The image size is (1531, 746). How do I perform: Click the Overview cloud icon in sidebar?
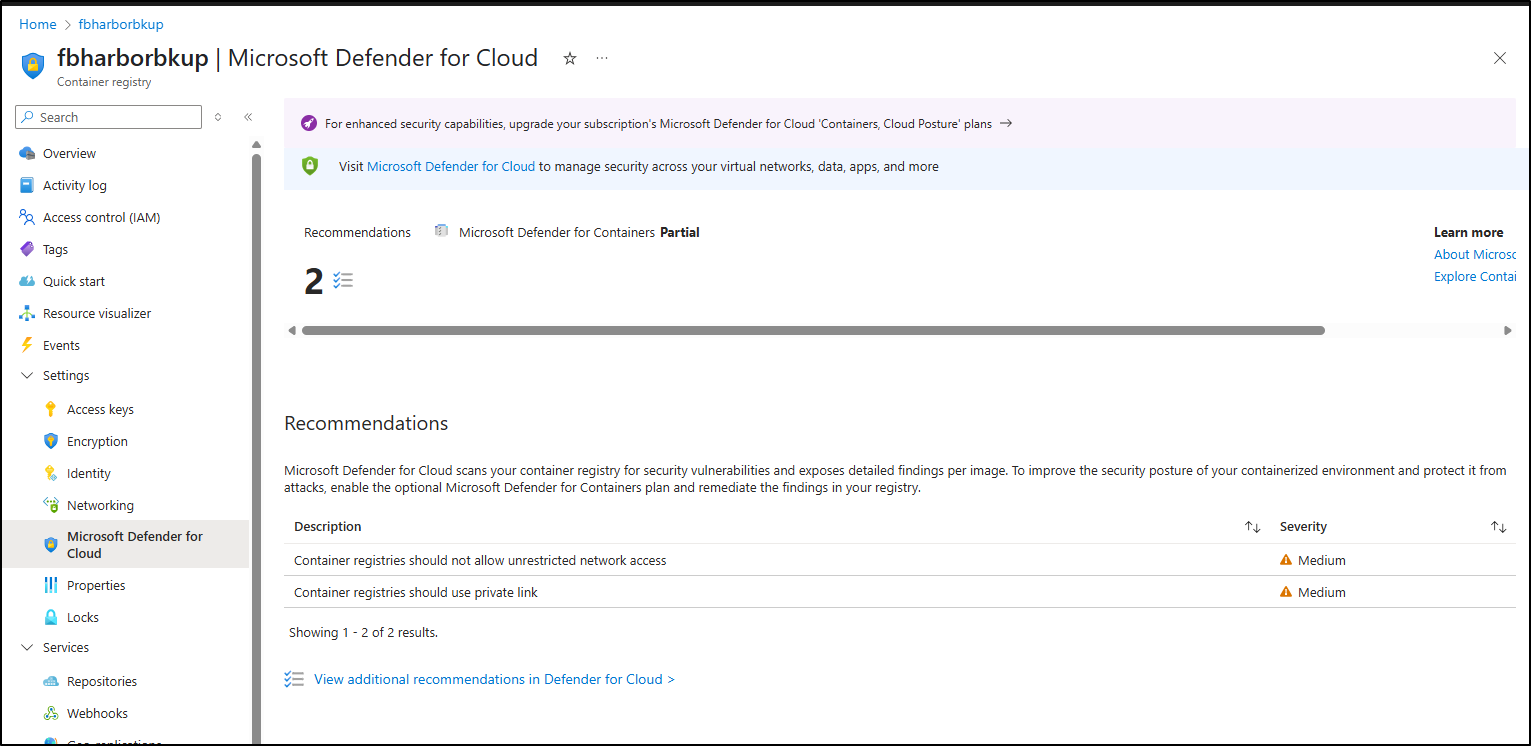tap(27, 153)
